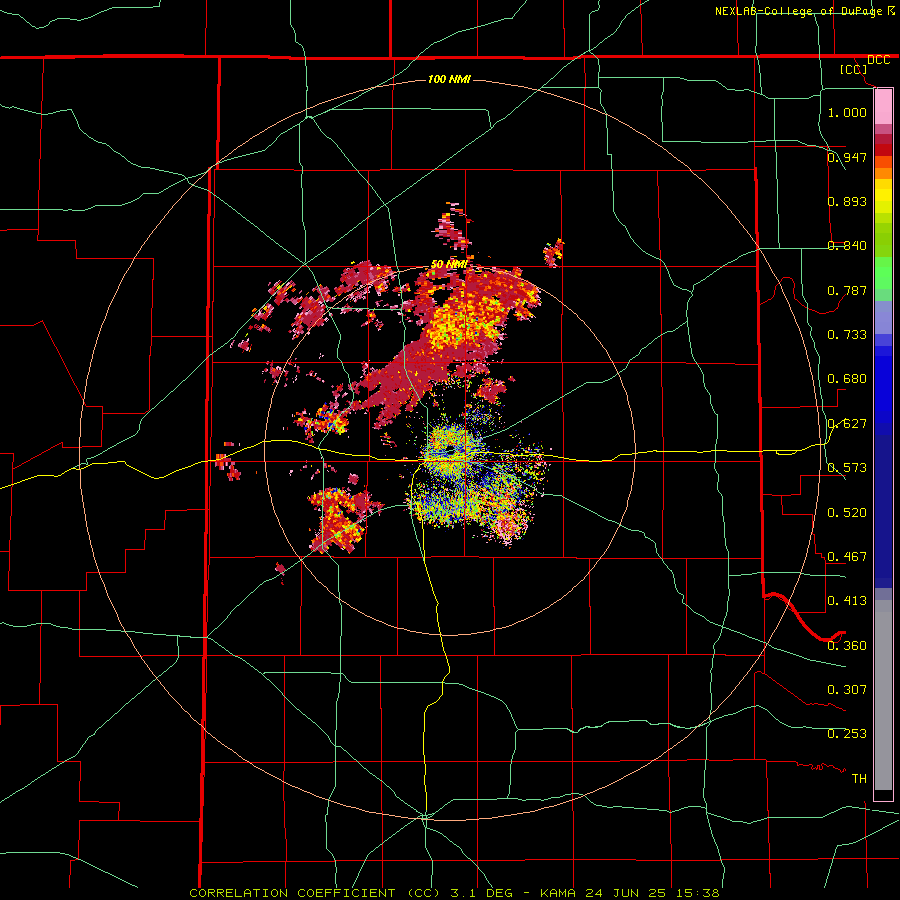Viewport: 900px width, 900px height.
Task: Click the 100 NMI range ring label
Action: 449,79
